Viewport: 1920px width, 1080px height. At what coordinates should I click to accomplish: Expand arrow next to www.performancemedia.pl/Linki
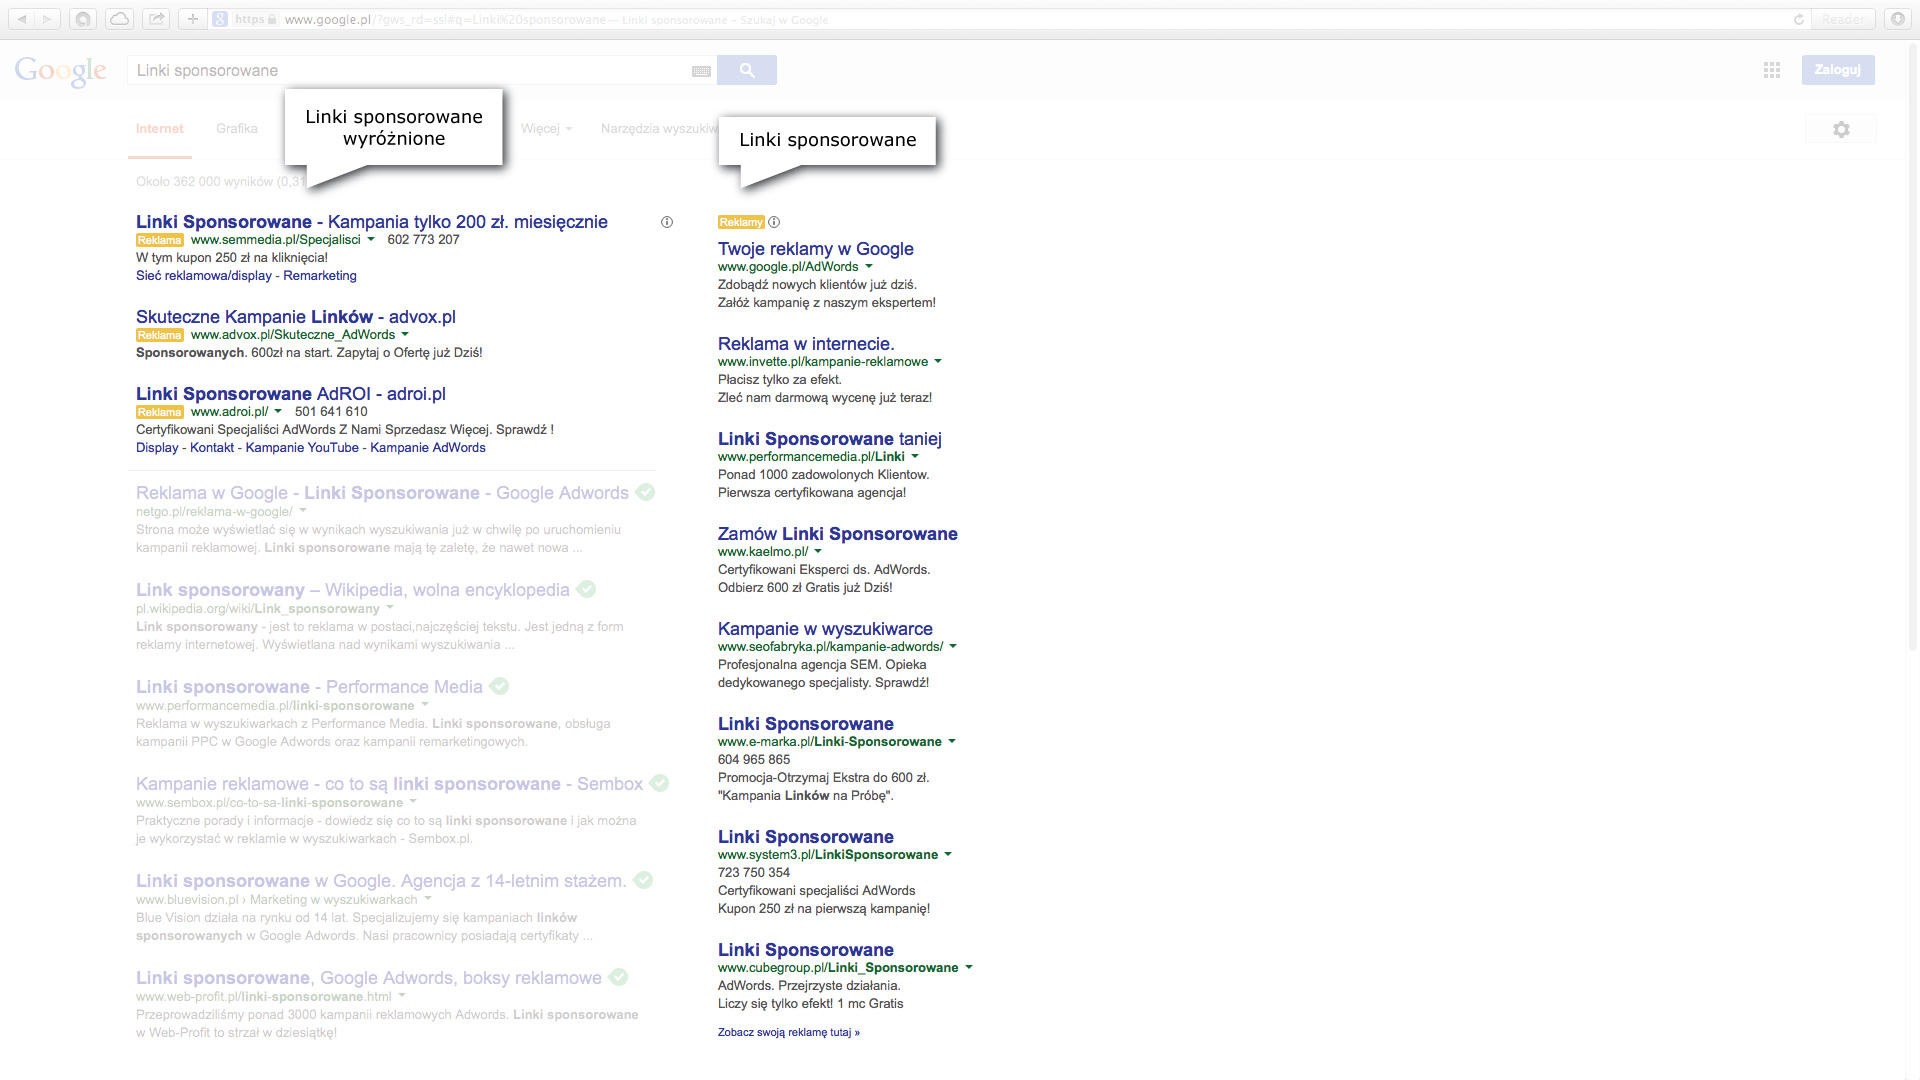[915, 457]
